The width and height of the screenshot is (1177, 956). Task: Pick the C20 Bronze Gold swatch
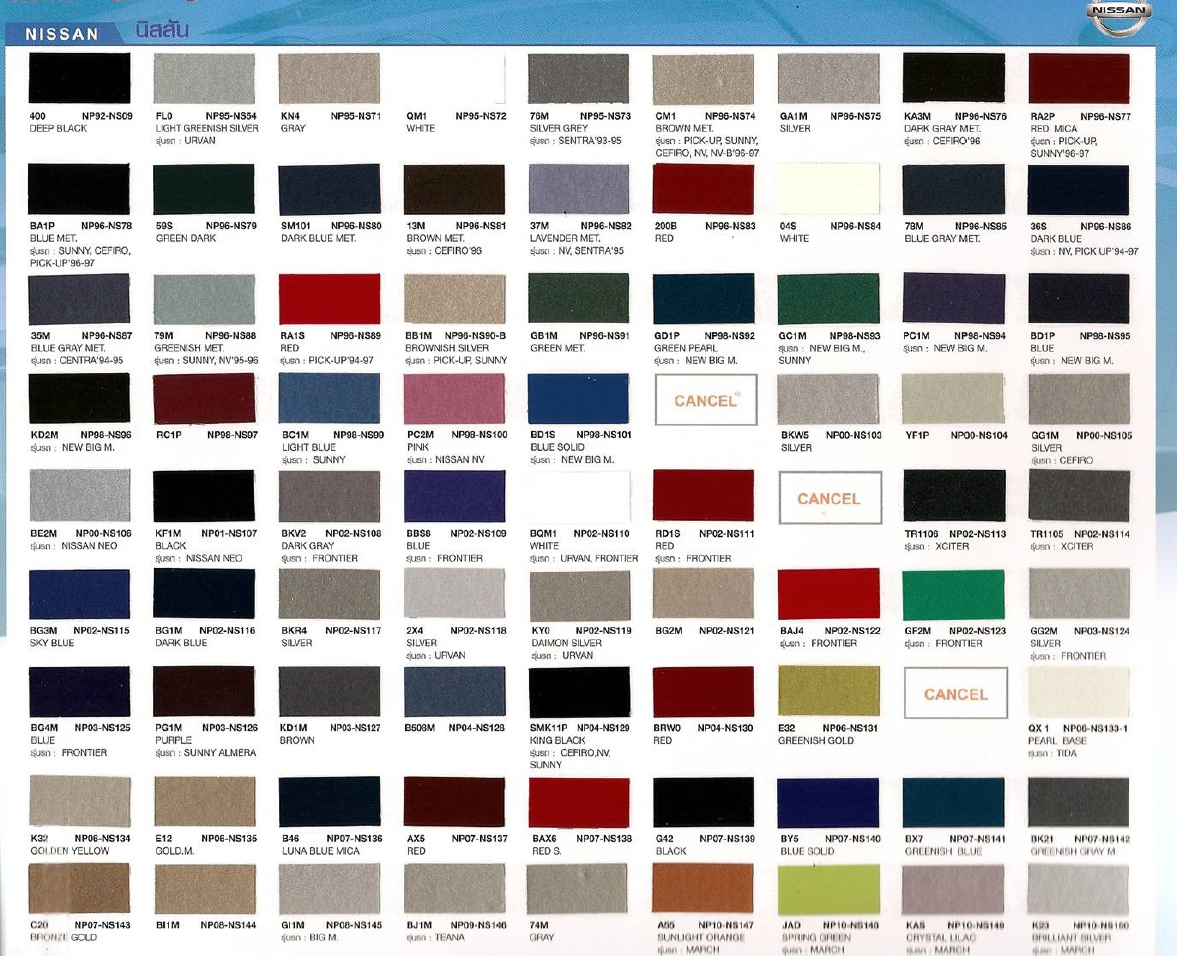(80, 888)
